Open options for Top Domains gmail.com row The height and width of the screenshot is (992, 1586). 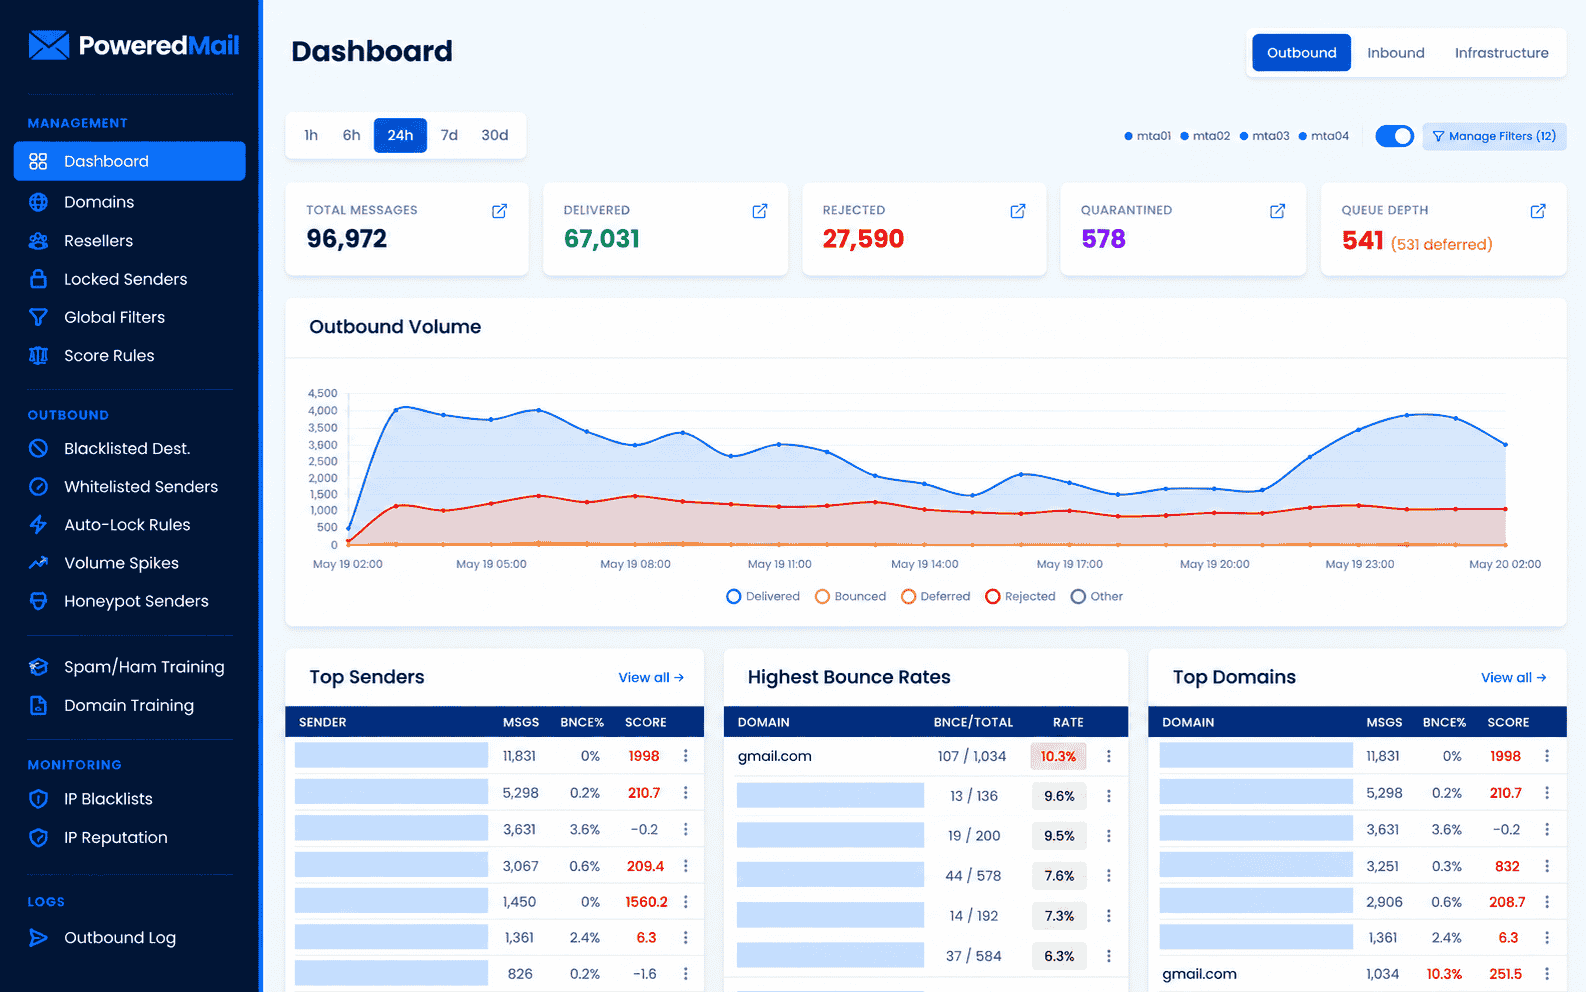pyautogui.click(x=1546, y=974)
